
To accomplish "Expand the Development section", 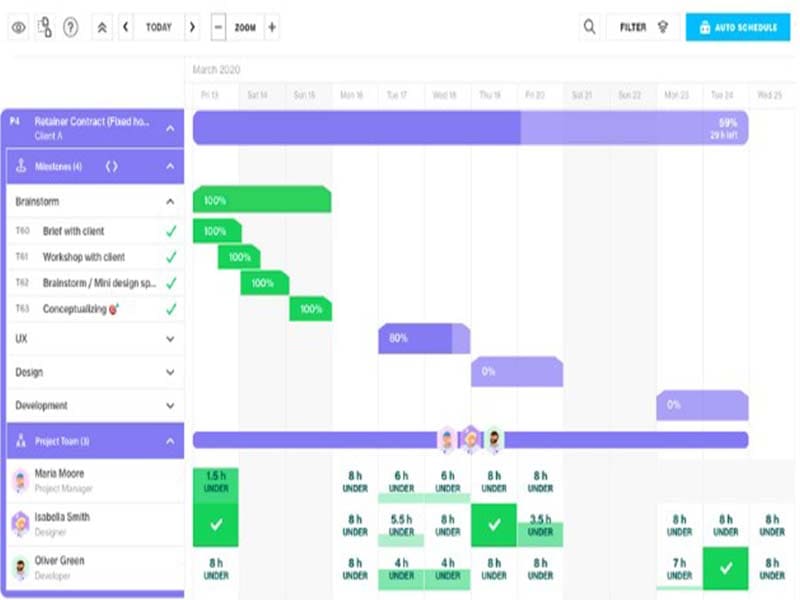I will (x=170, y=405).
